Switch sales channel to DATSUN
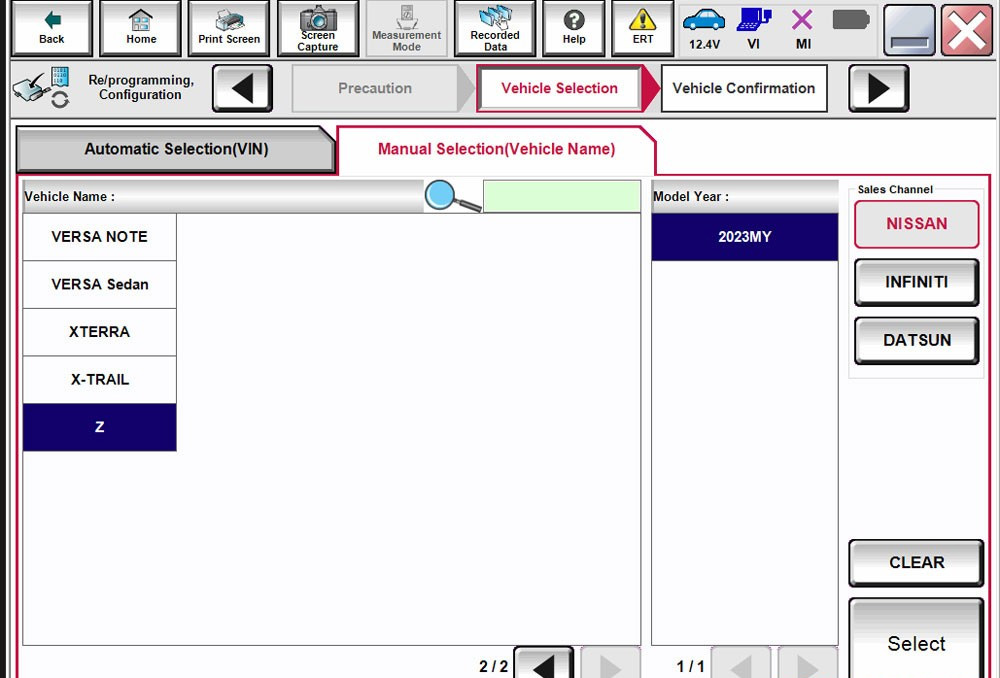The width and height of the screenshot is (1000, 678). tap(915, 340)
